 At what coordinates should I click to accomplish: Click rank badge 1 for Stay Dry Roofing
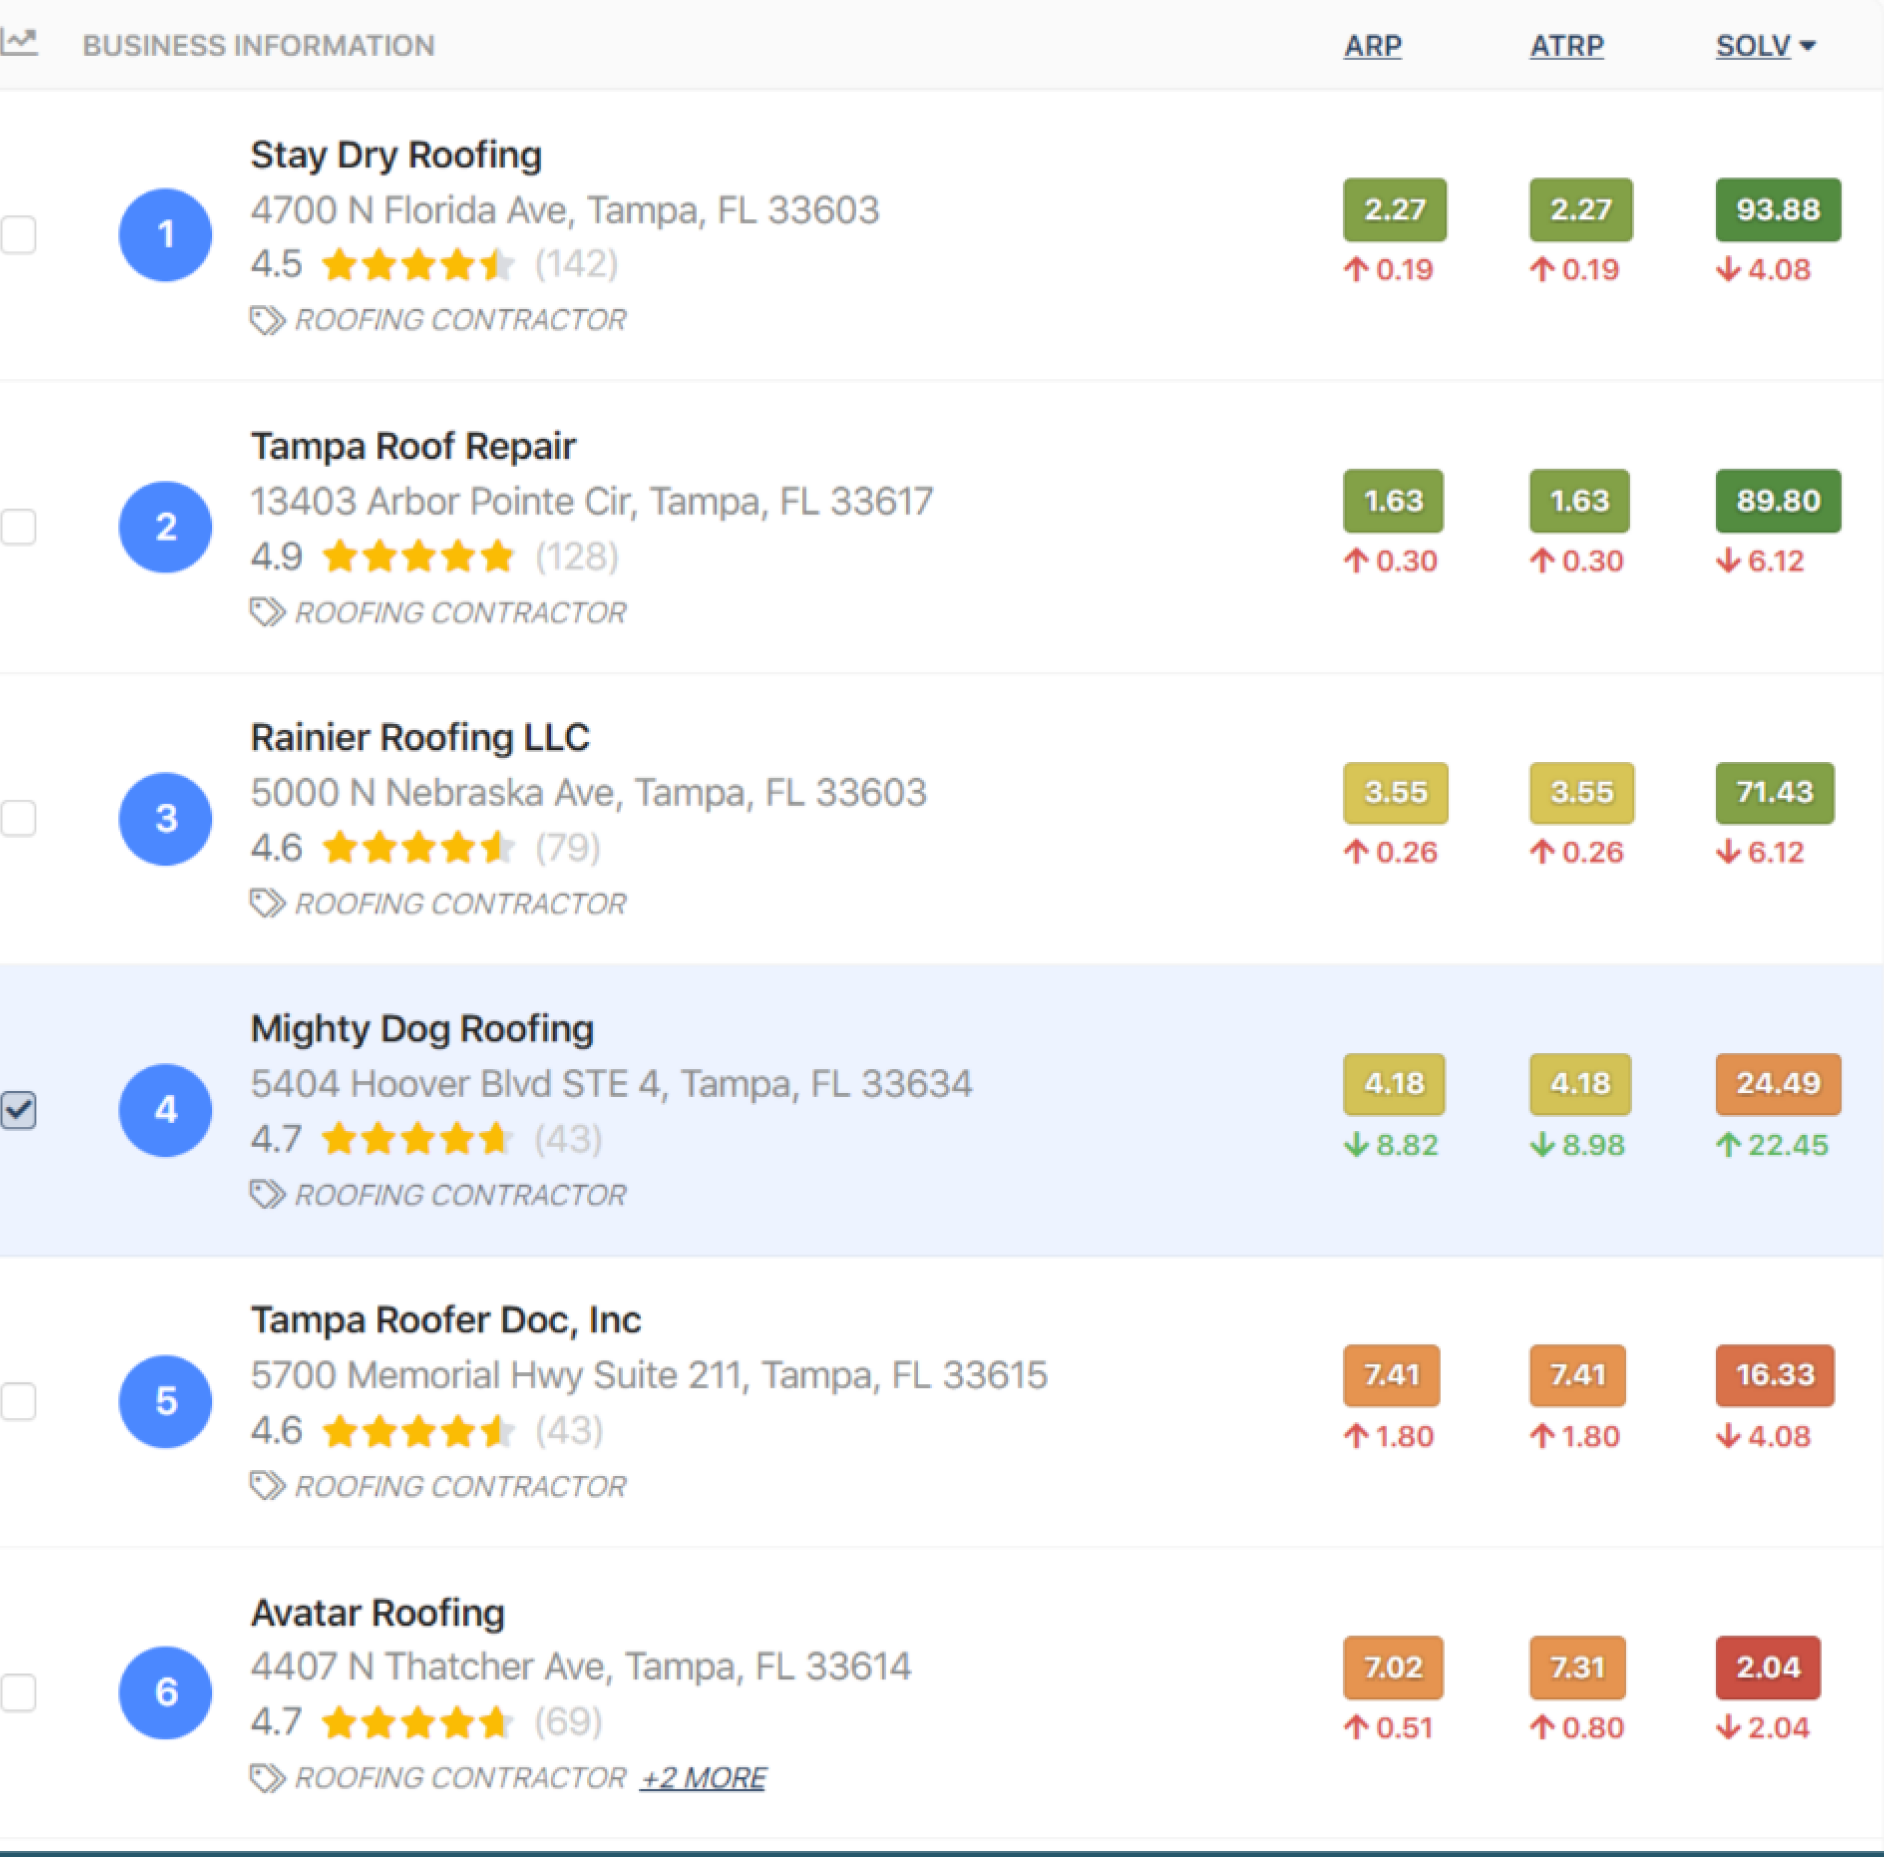[x=165, y=235]
